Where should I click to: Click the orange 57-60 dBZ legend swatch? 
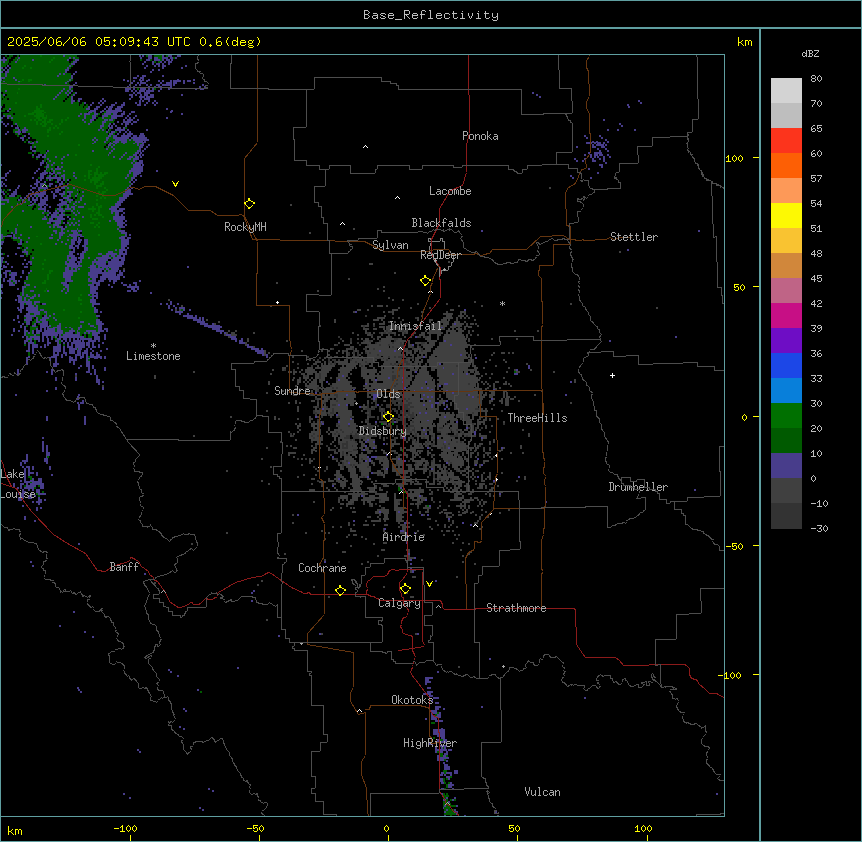tap(786, 165)
